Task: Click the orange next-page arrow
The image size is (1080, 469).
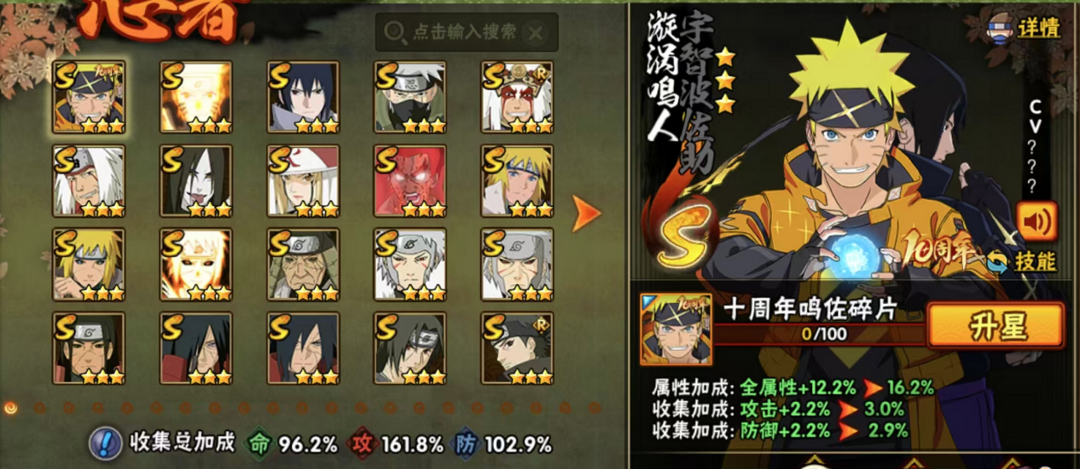Action: click(587, 214)
